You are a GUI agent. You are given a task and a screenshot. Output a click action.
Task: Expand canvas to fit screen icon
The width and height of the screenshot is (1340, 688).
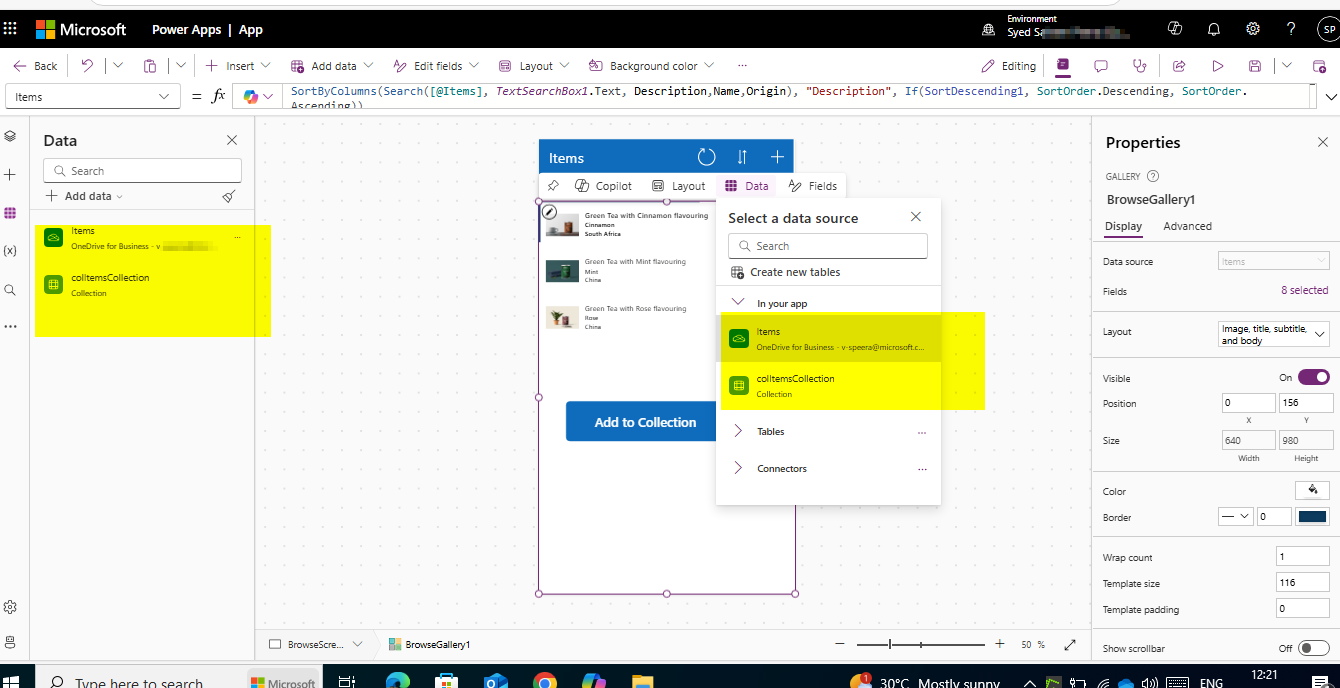(1069, 645)
